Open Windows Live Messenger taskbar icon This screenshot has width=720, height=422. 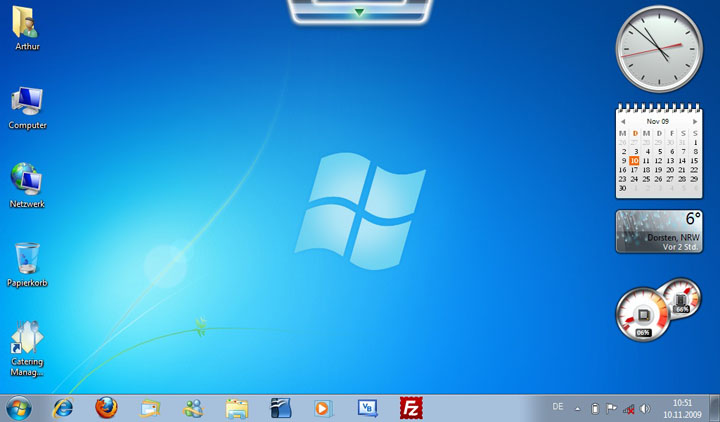[x=193, y=408]
